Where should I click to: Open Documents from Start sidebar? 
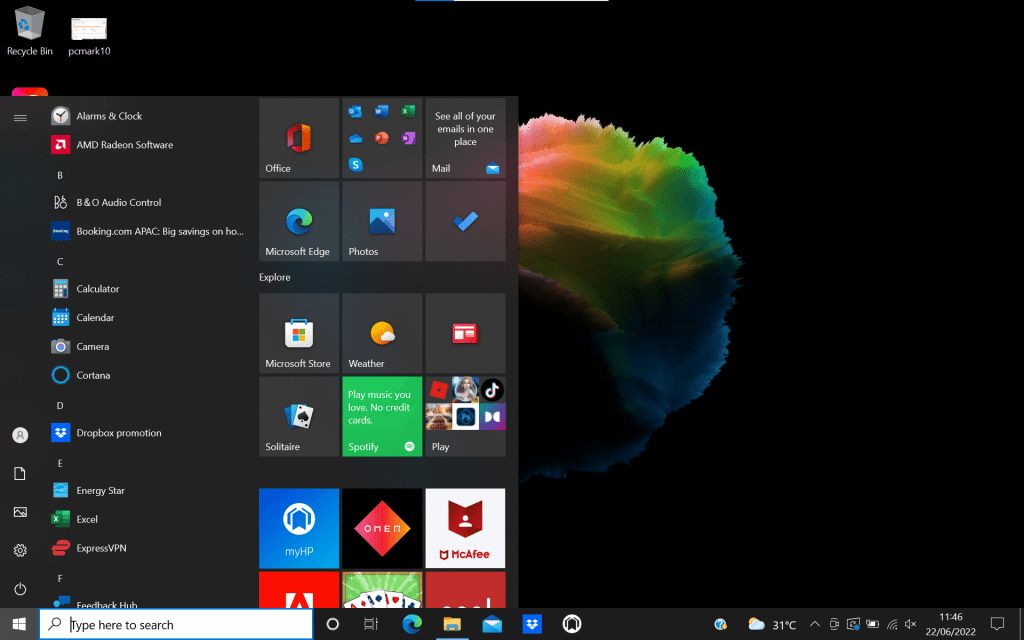tap(20, 473)
